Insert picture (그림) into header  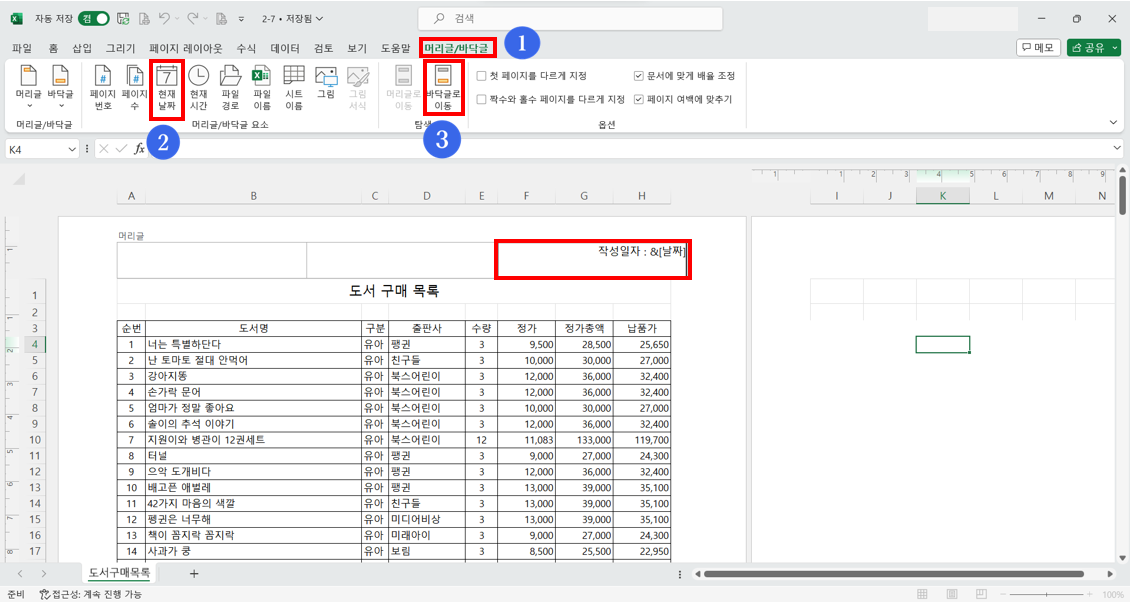click(326, 83)
